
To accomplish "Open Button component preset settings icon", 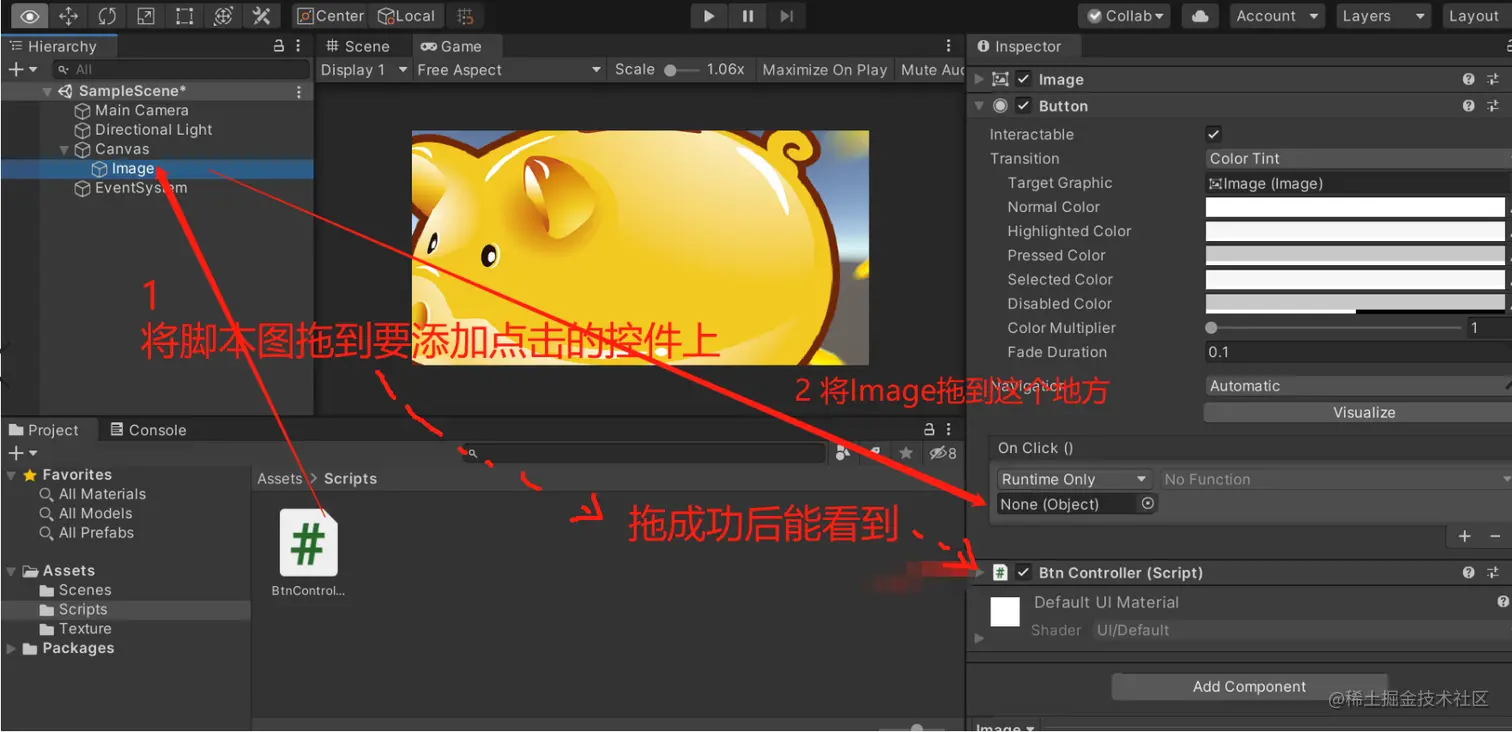I will (x=1493, y=106).
